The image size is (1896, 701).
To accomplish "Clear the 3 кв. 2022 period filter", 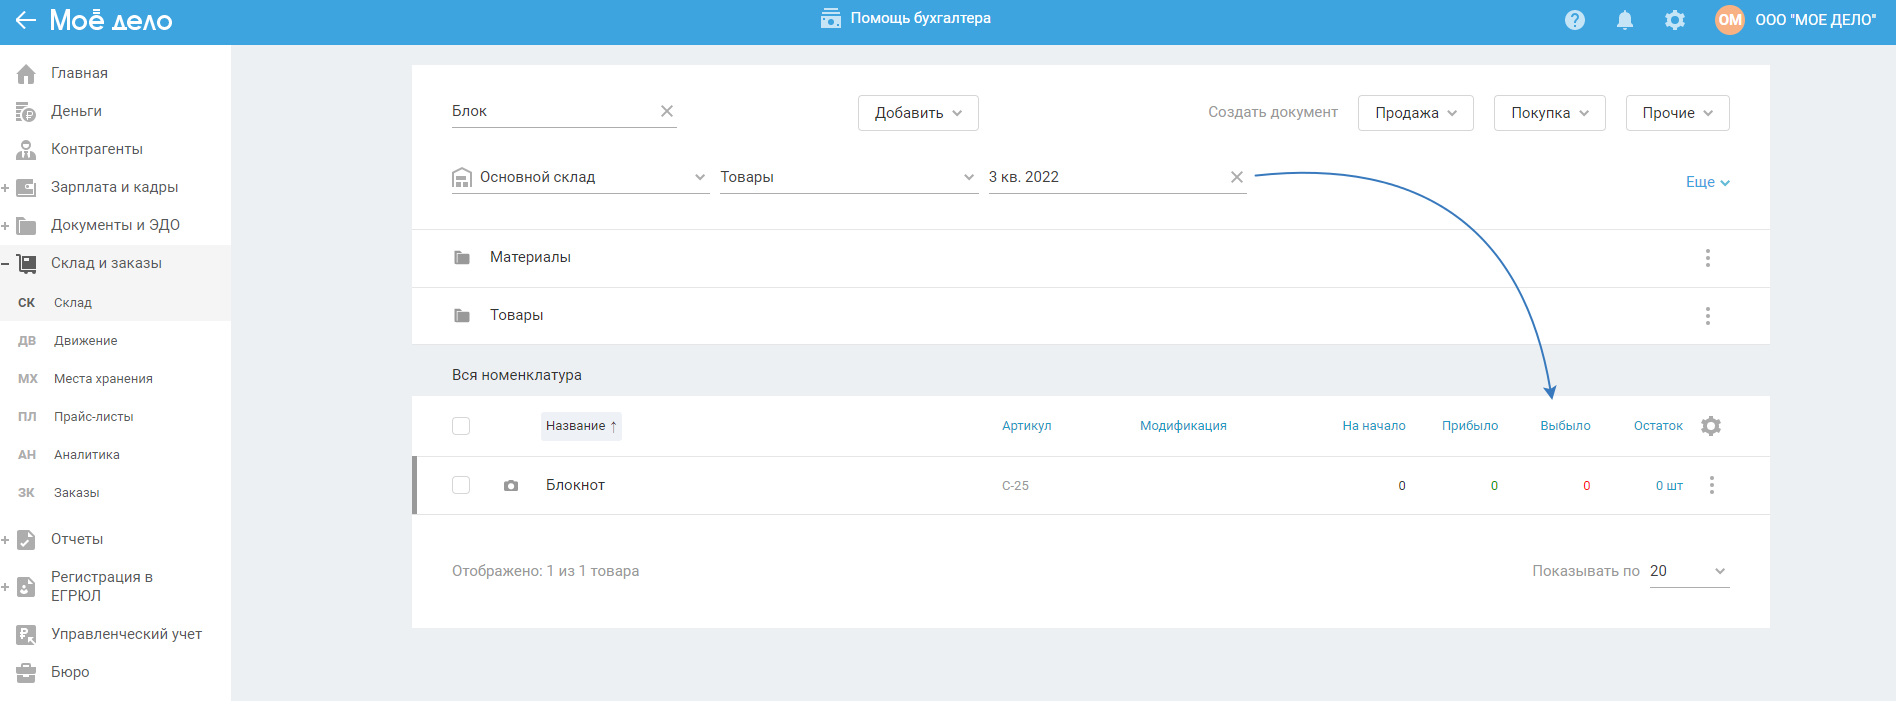I will tap(1237, 177).
